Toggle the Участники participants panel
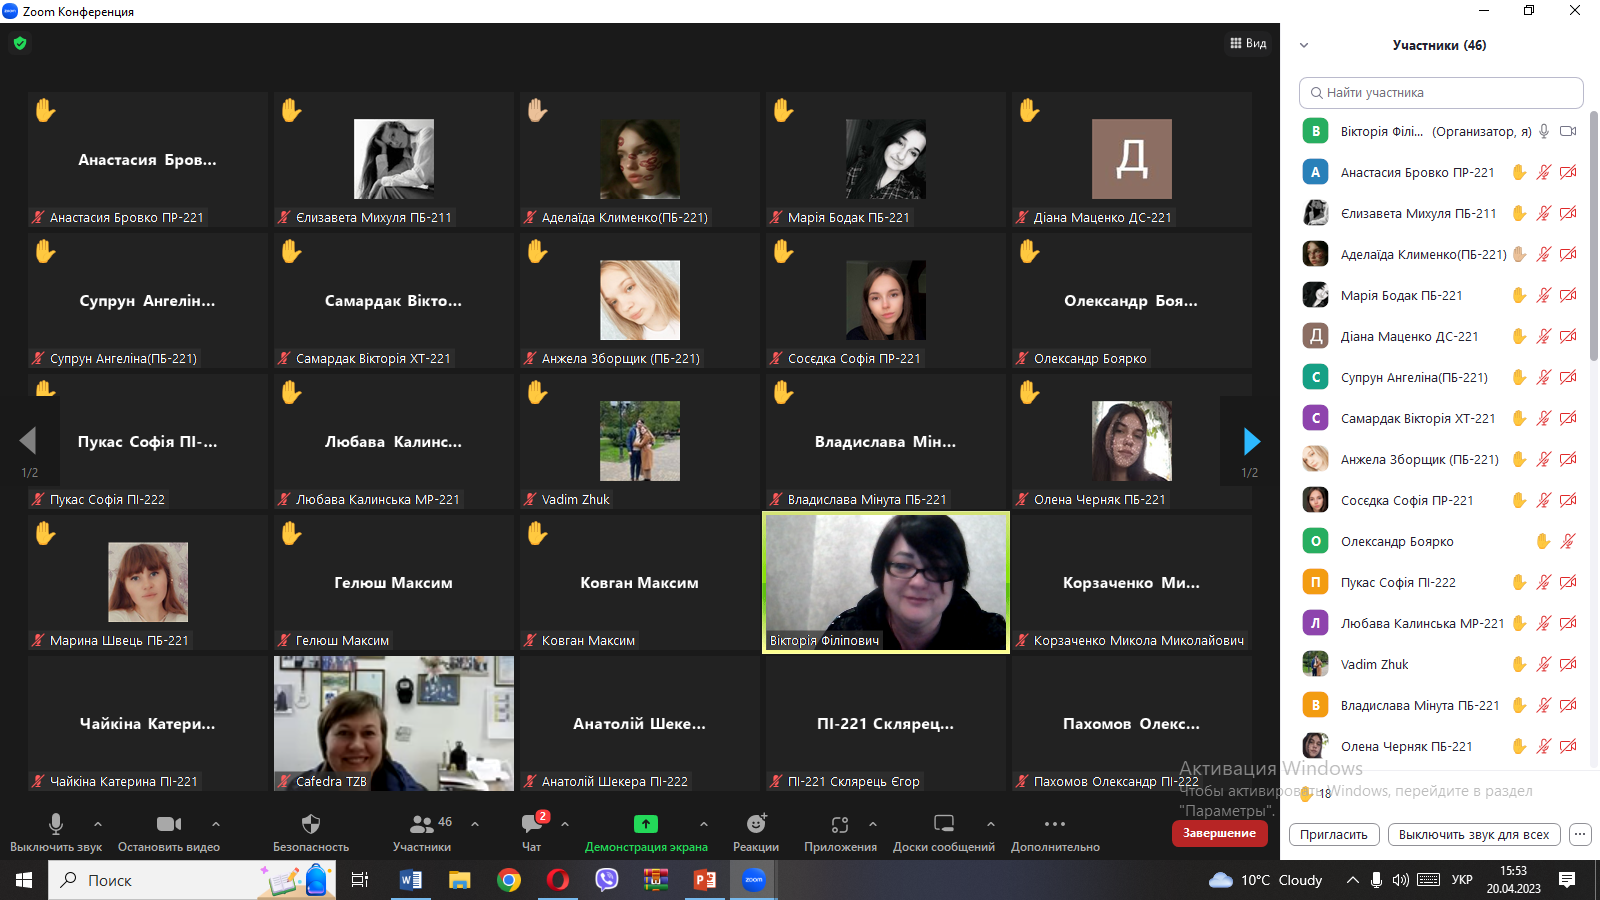 coord(422,824)
